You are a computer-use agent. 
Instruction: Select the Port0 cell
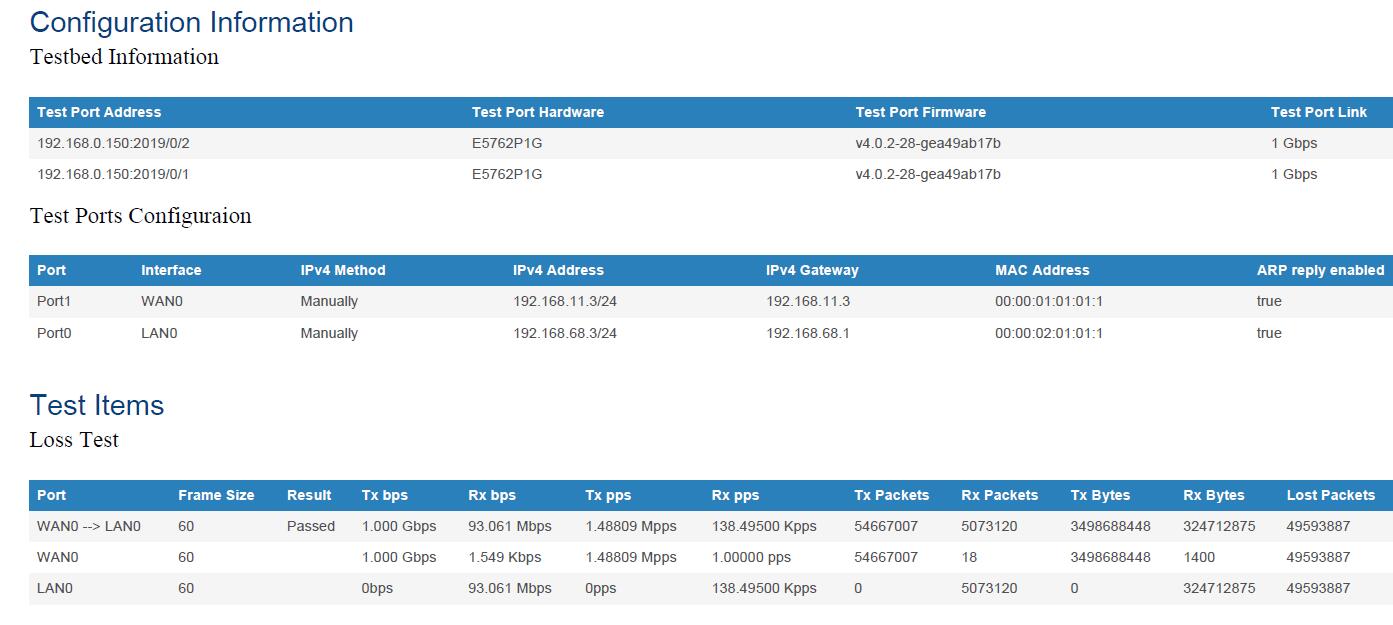pos(54,333)
